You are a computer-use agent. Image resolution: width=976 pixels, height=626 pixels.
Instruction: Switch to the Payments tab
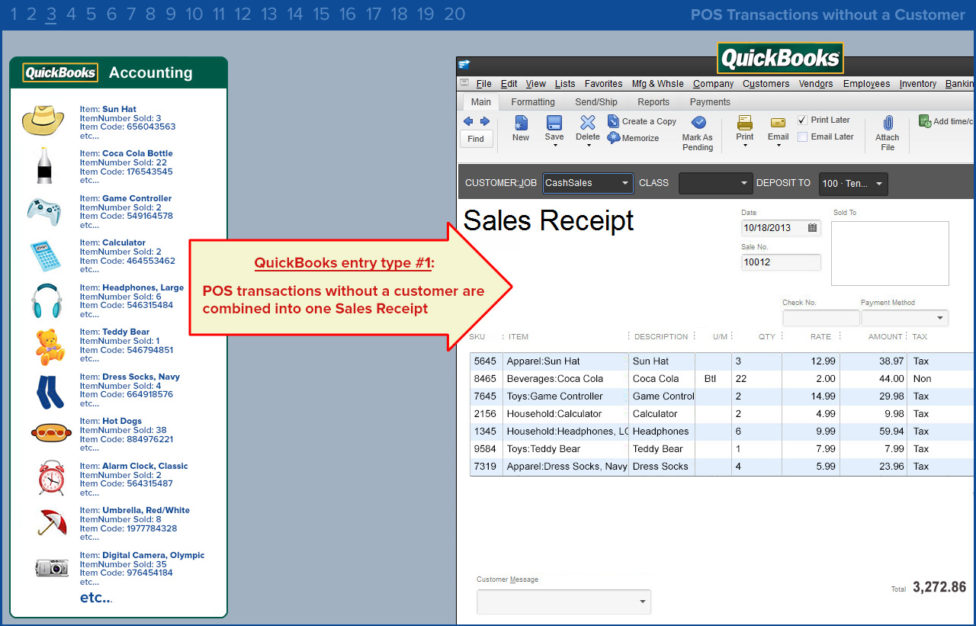point(710,102)
